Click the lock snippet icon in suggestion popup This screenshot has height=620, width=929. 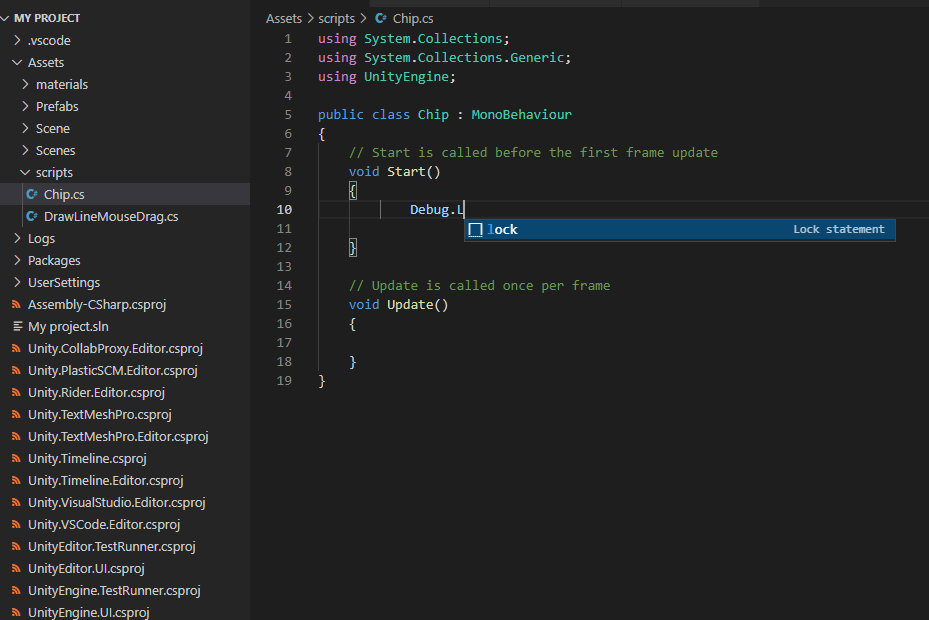pos(475,229)
